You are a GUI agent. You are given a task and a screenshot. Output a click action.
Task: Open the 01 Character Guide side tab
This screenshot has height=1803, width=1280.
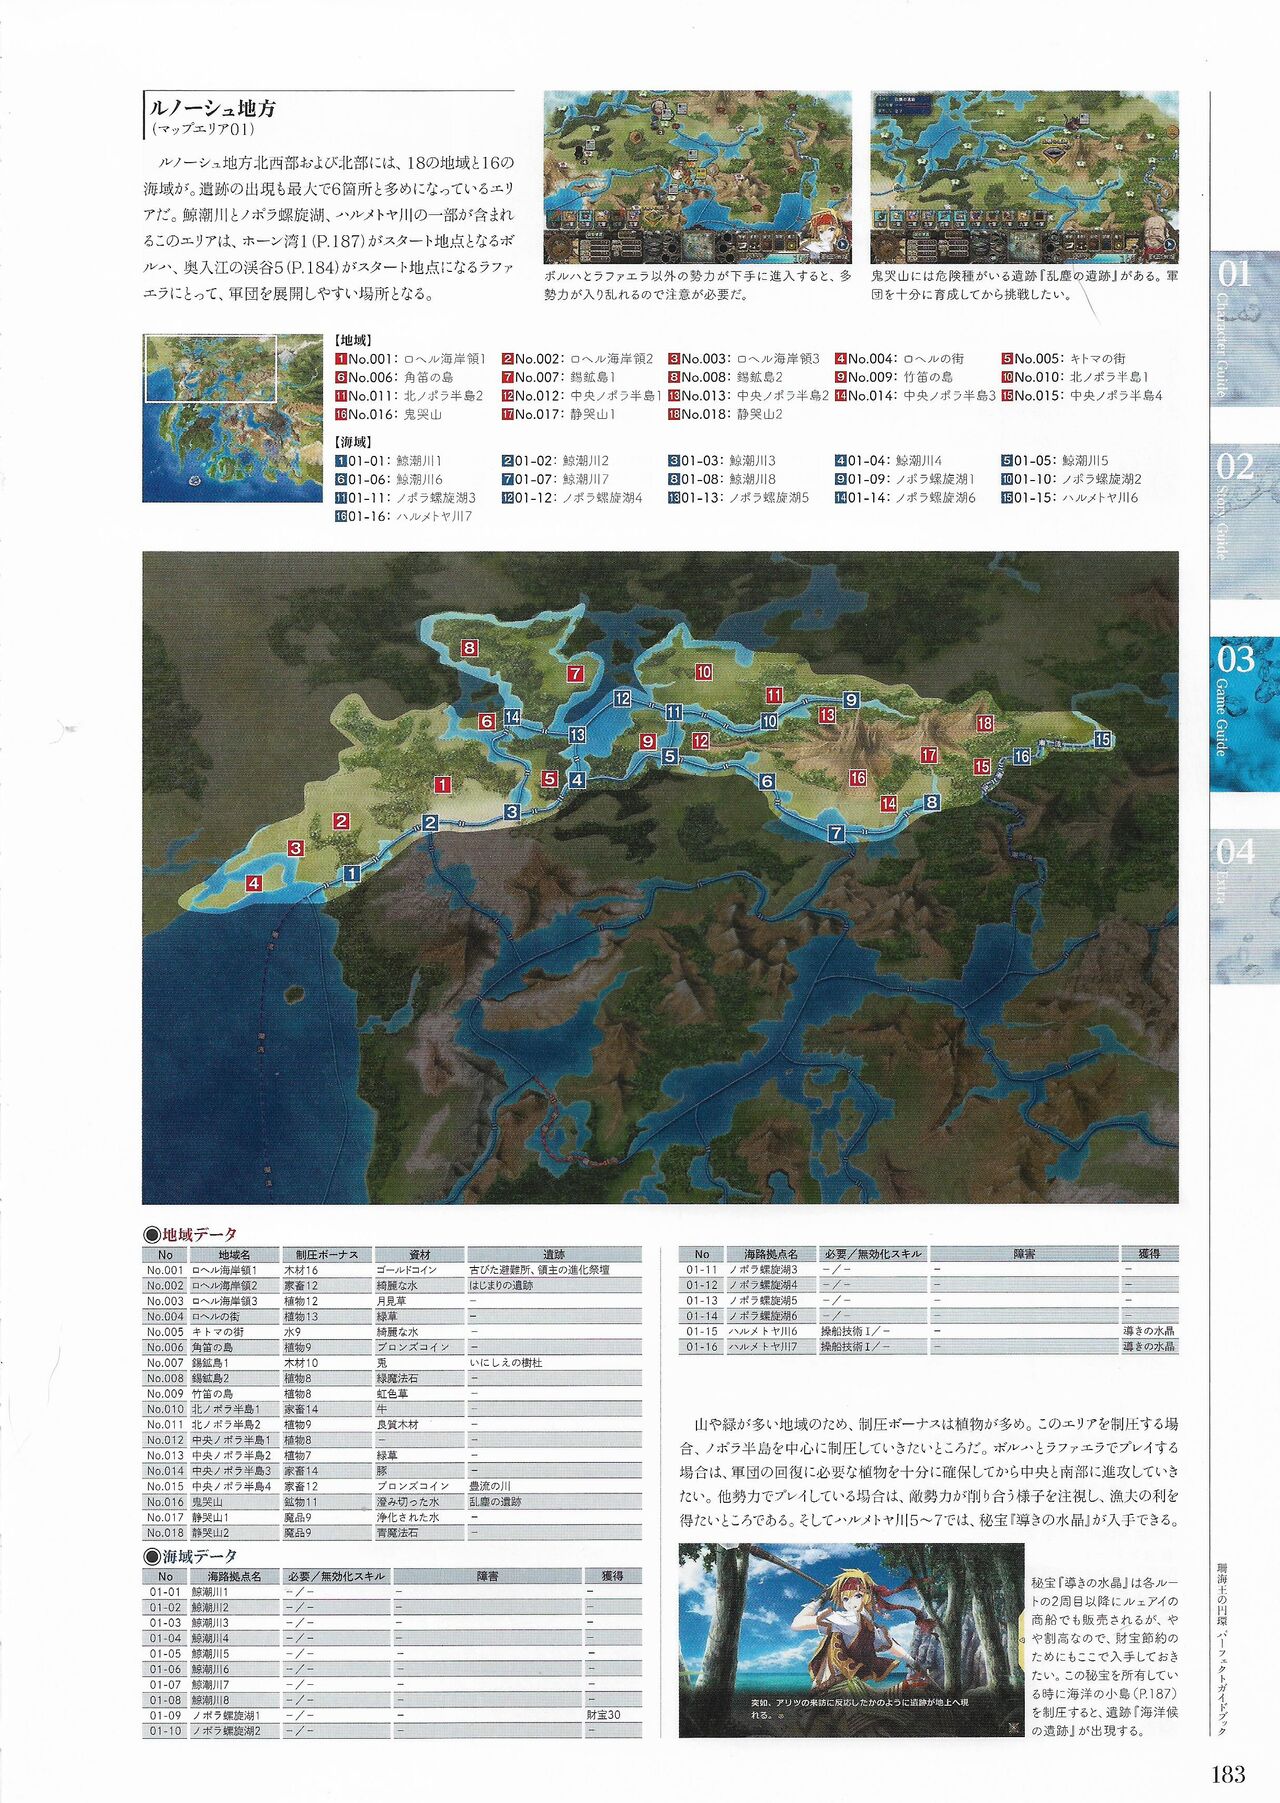point(1245,329)
